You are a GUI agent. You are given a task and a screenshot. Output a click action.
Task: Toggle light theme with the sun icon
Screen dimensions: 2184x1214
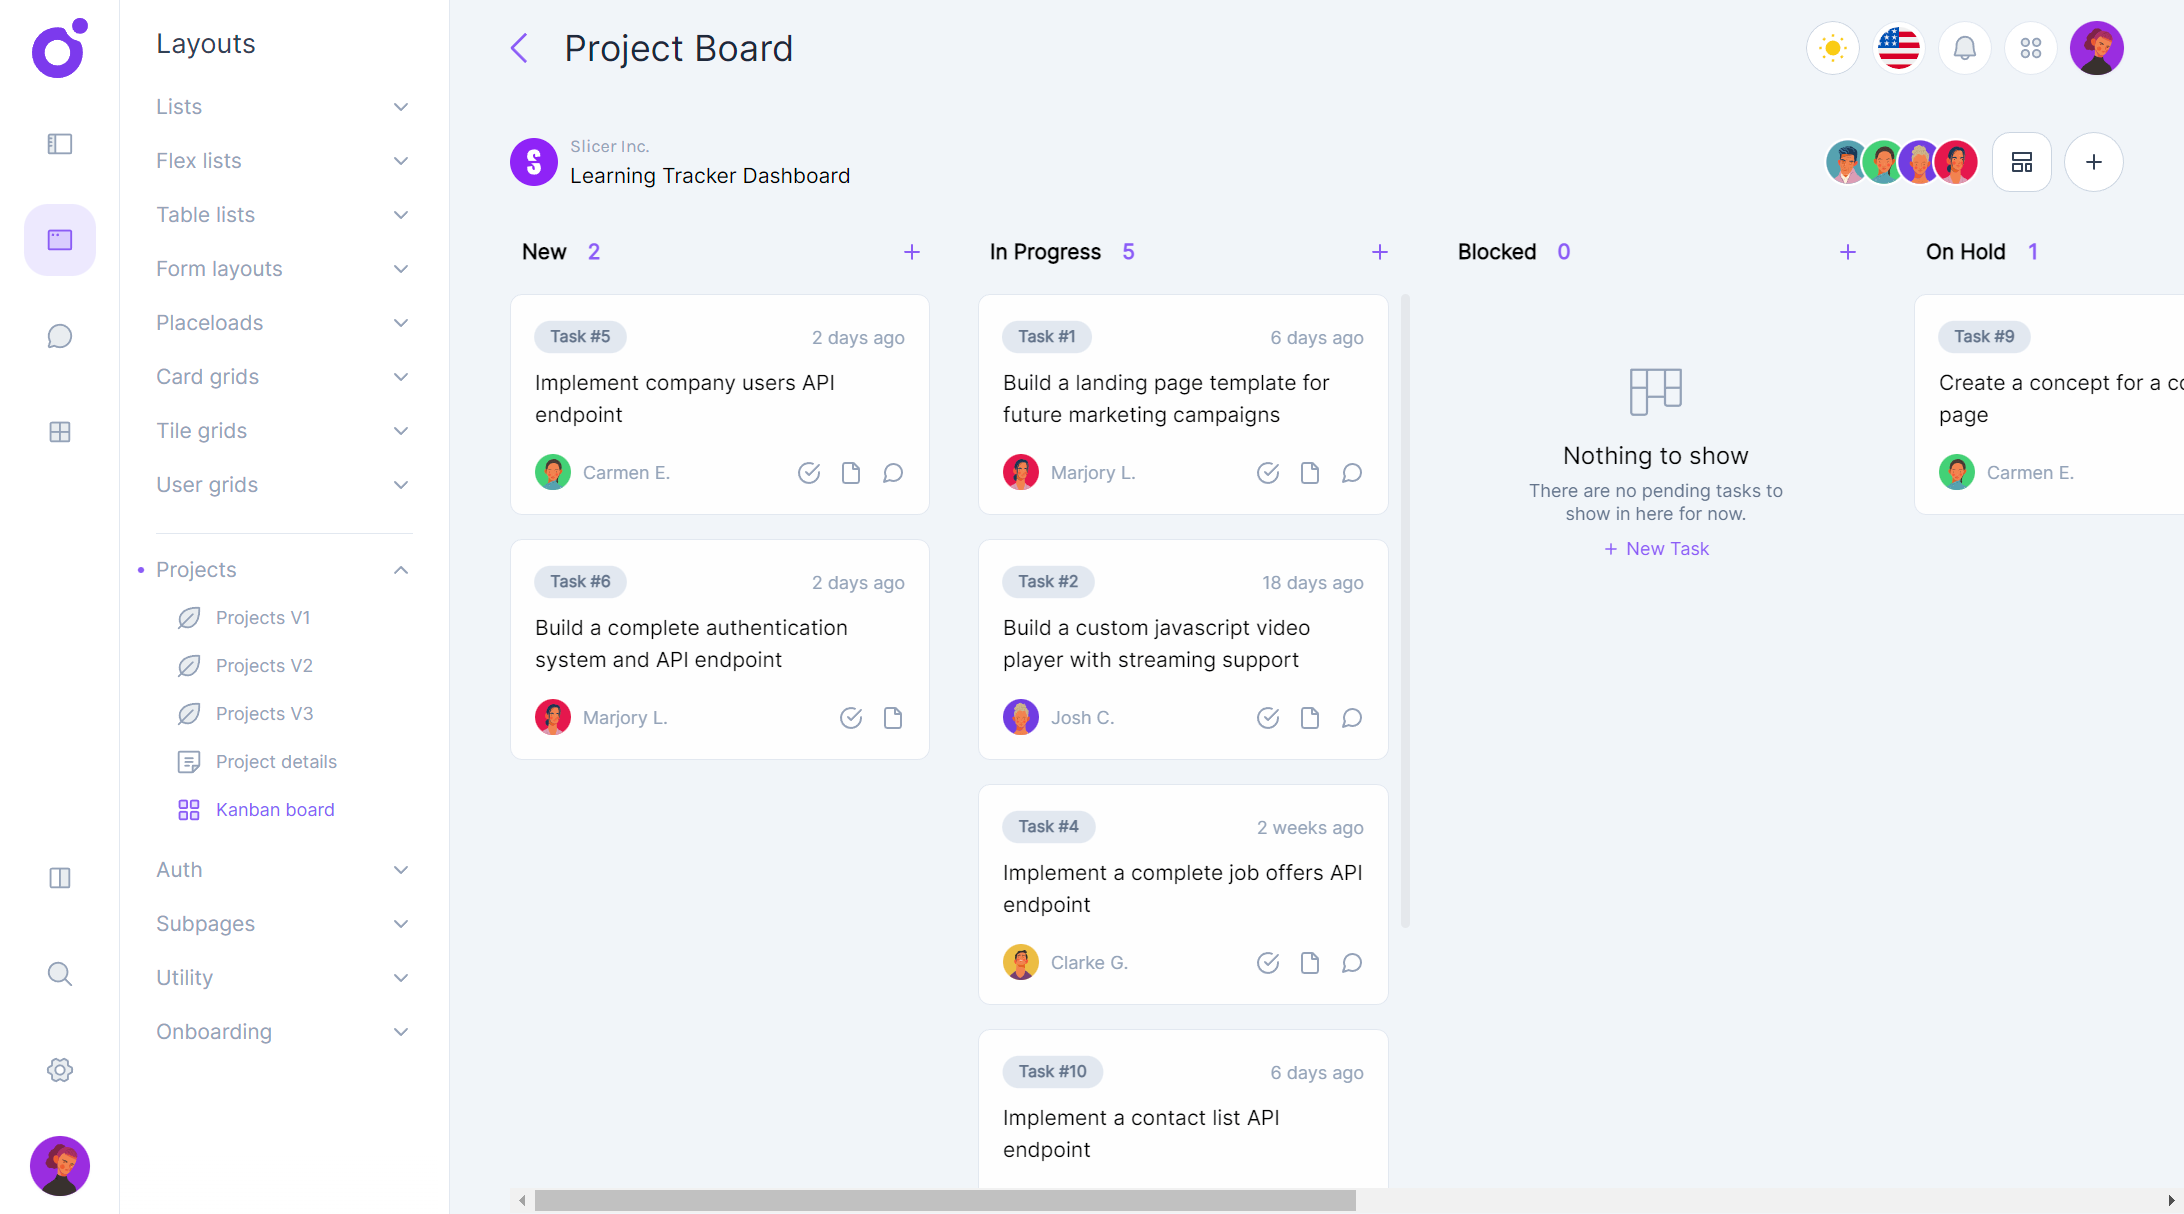coord(1831,47)
